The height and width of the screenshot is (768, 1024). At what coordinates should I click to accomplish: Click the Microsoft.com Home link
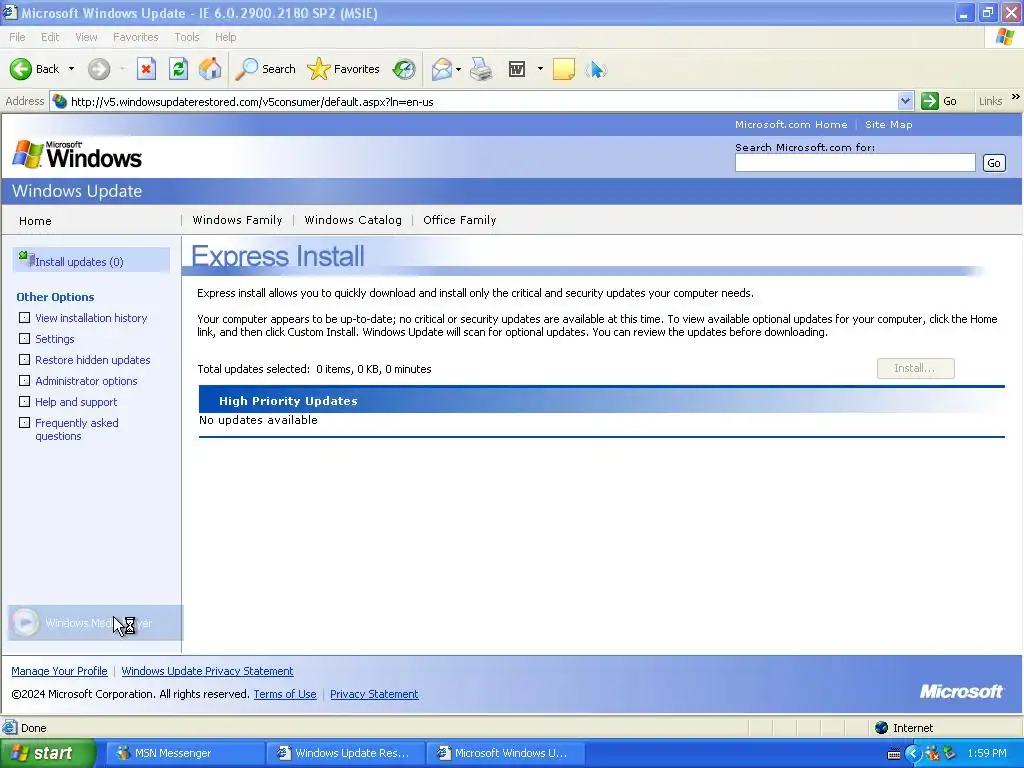click(x=791, y=124)
